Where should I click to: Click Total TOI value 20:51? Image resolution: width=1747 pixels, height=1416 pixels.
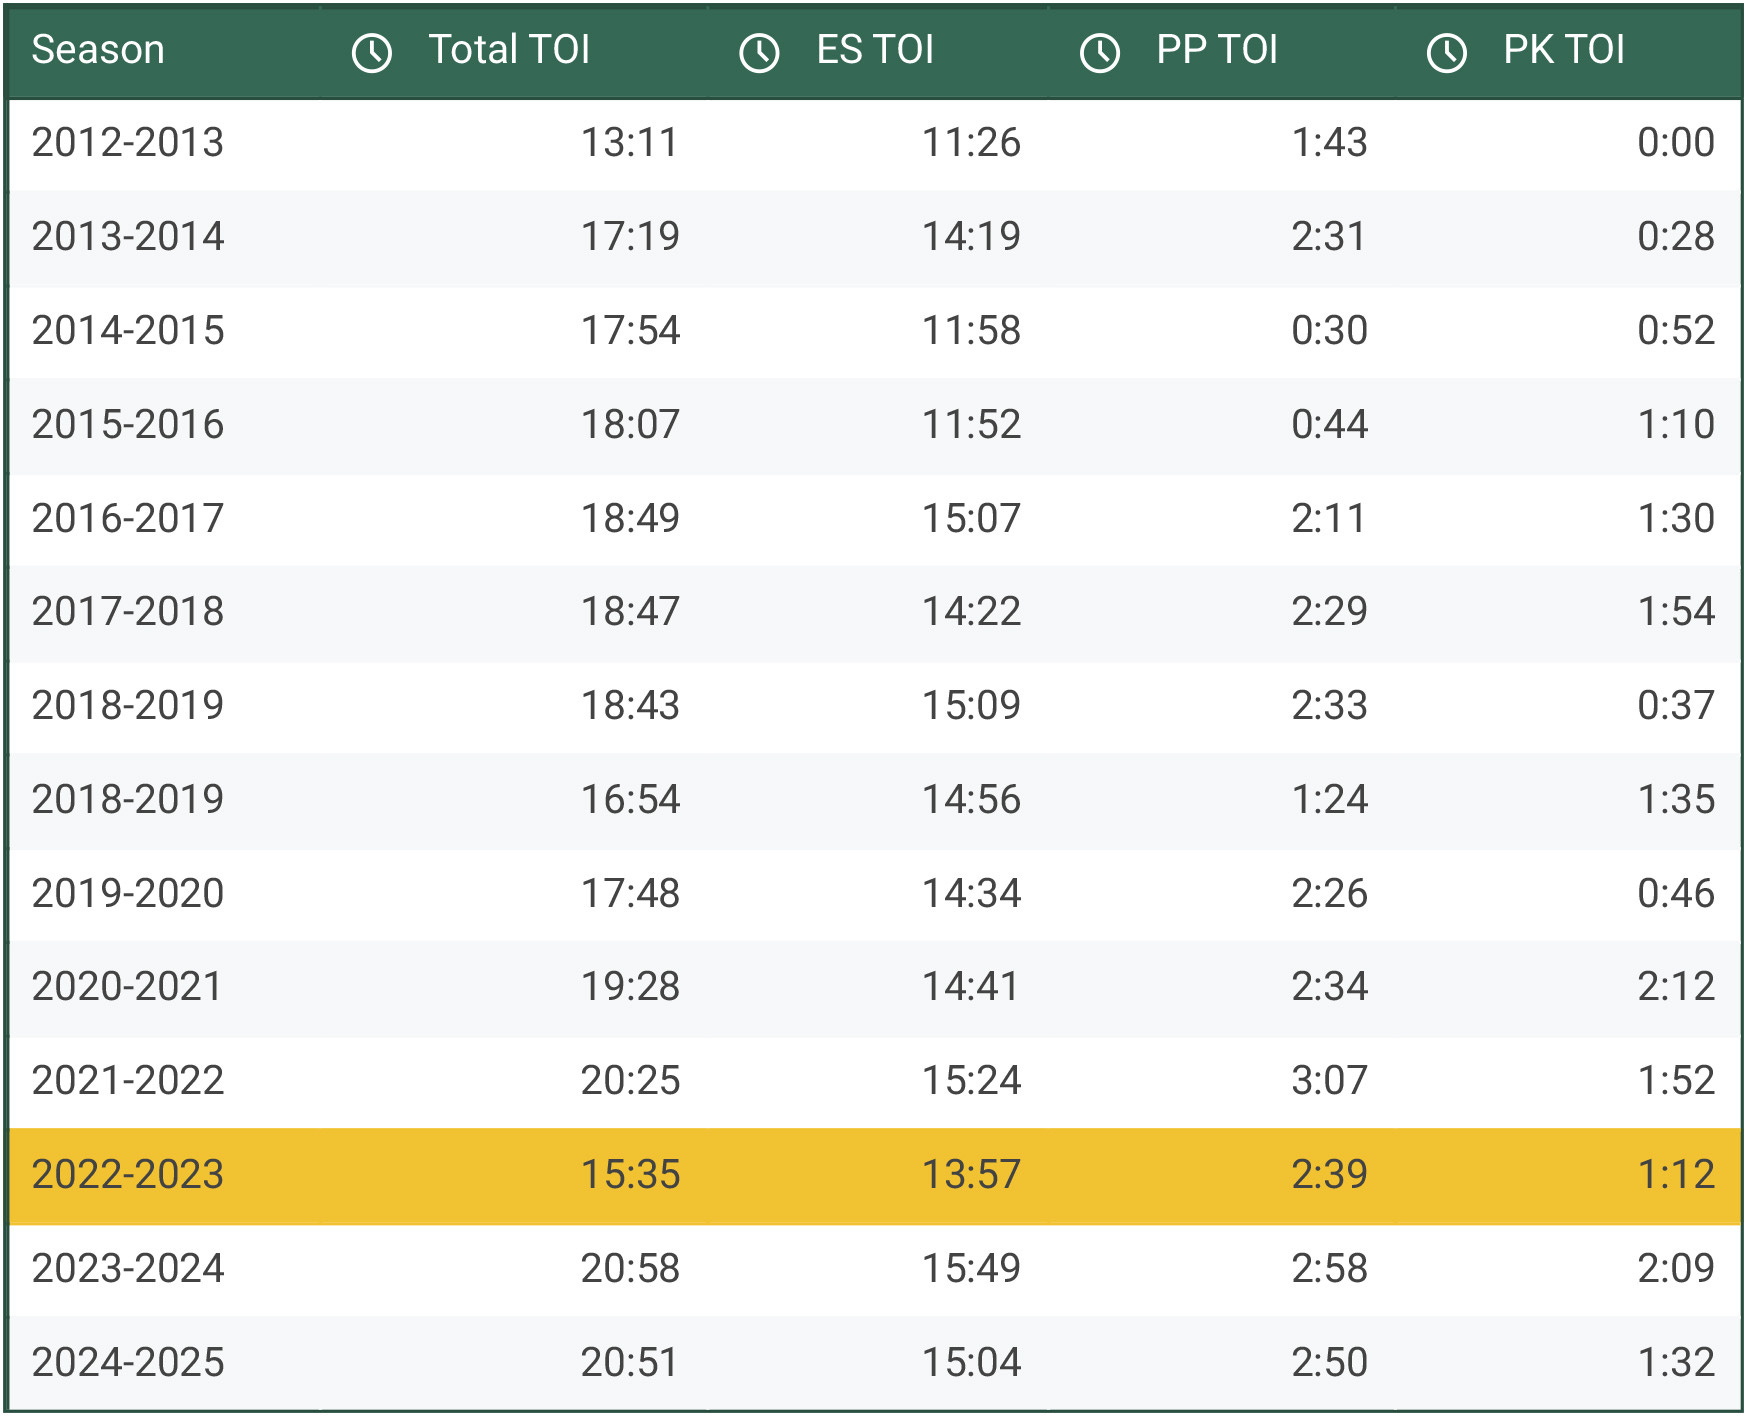[x=630, y=1363]
